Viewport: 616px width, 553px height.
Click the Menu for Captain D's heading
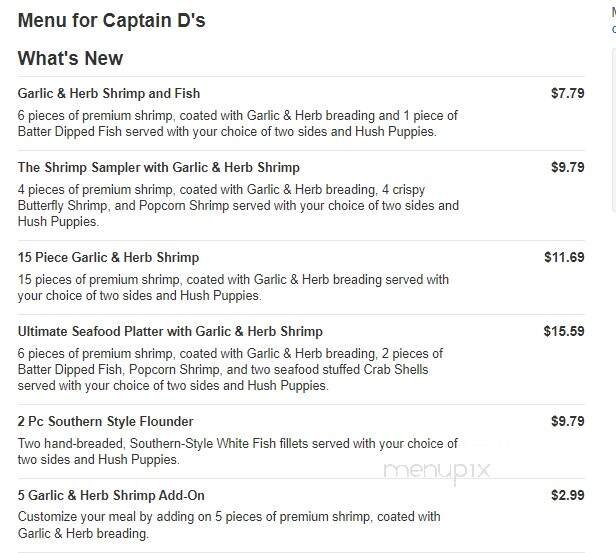pos(112,20)
